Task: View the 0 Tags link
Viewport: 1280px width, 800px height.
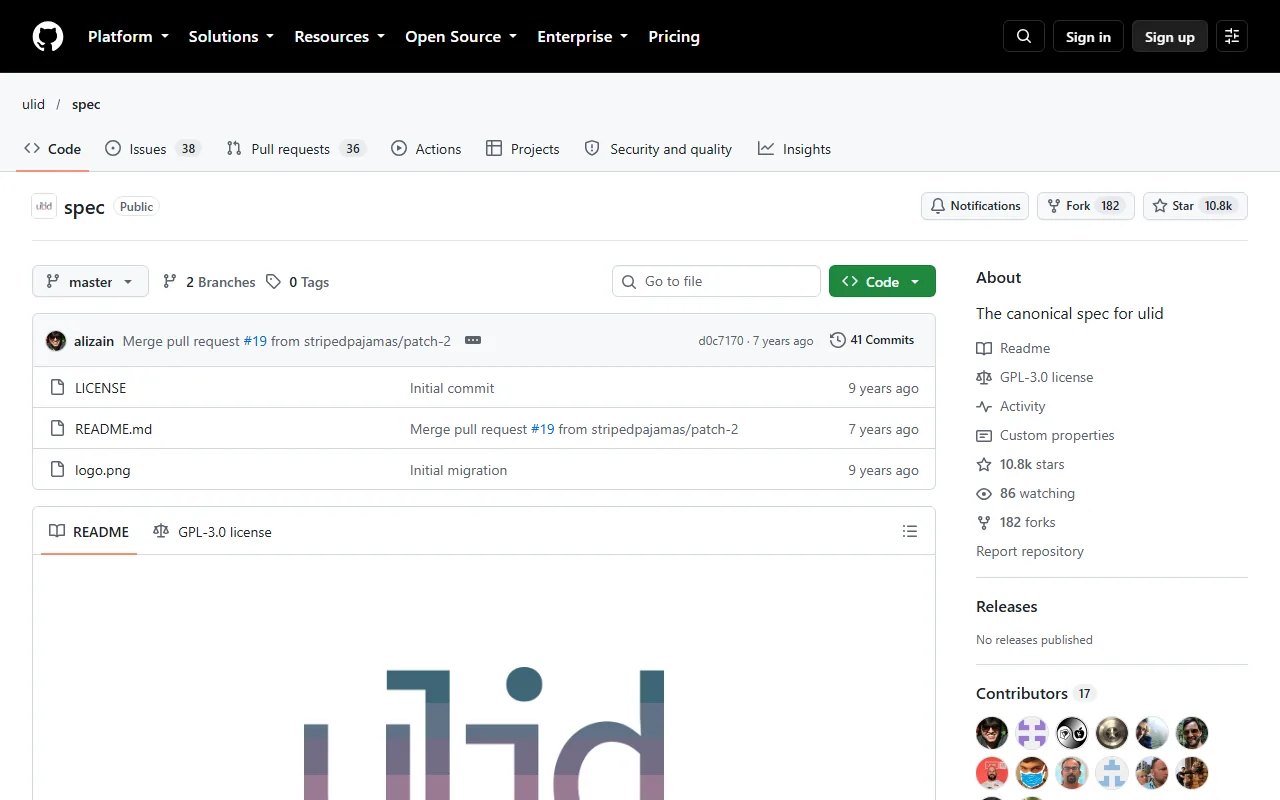Action: coord(297,282)
